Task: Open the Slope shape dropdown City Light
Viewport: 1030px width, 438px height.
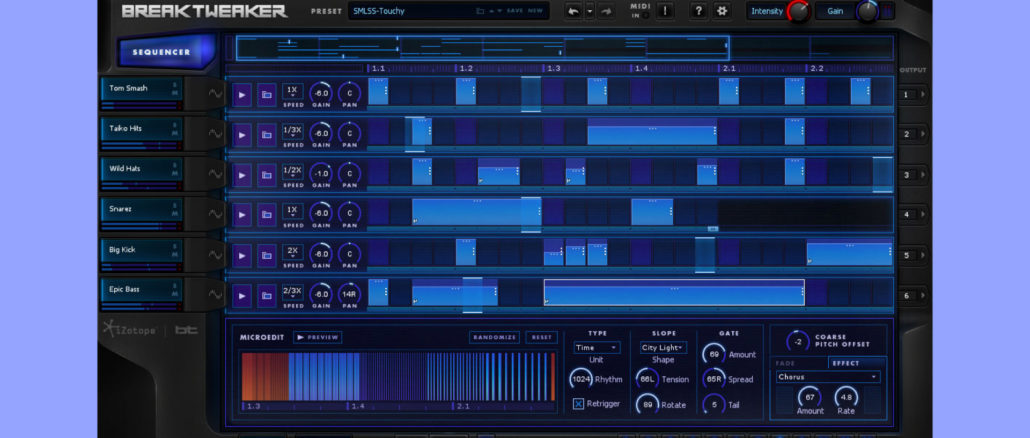Action: 663,347
